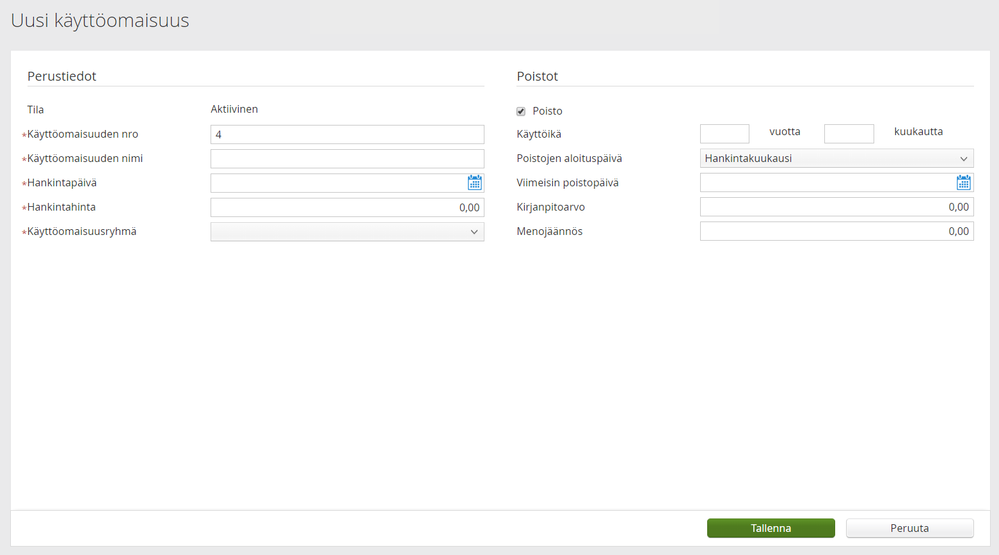Toggle the Poisto checkbox
999x555 pixels.
tap(521, 111)
